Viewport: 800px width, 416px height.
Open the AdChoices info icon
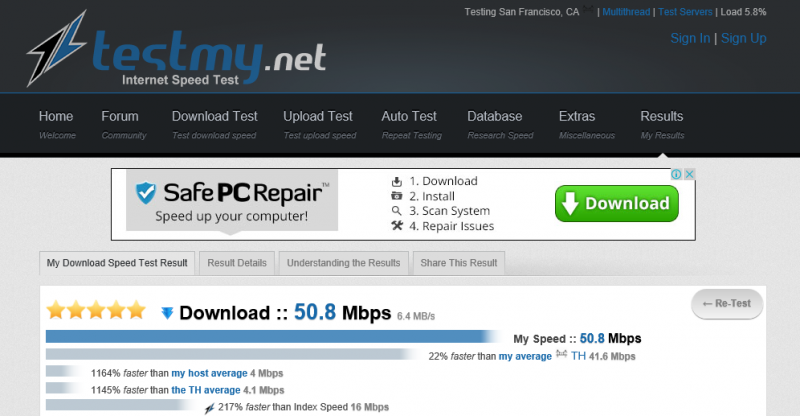click(677, 174)
